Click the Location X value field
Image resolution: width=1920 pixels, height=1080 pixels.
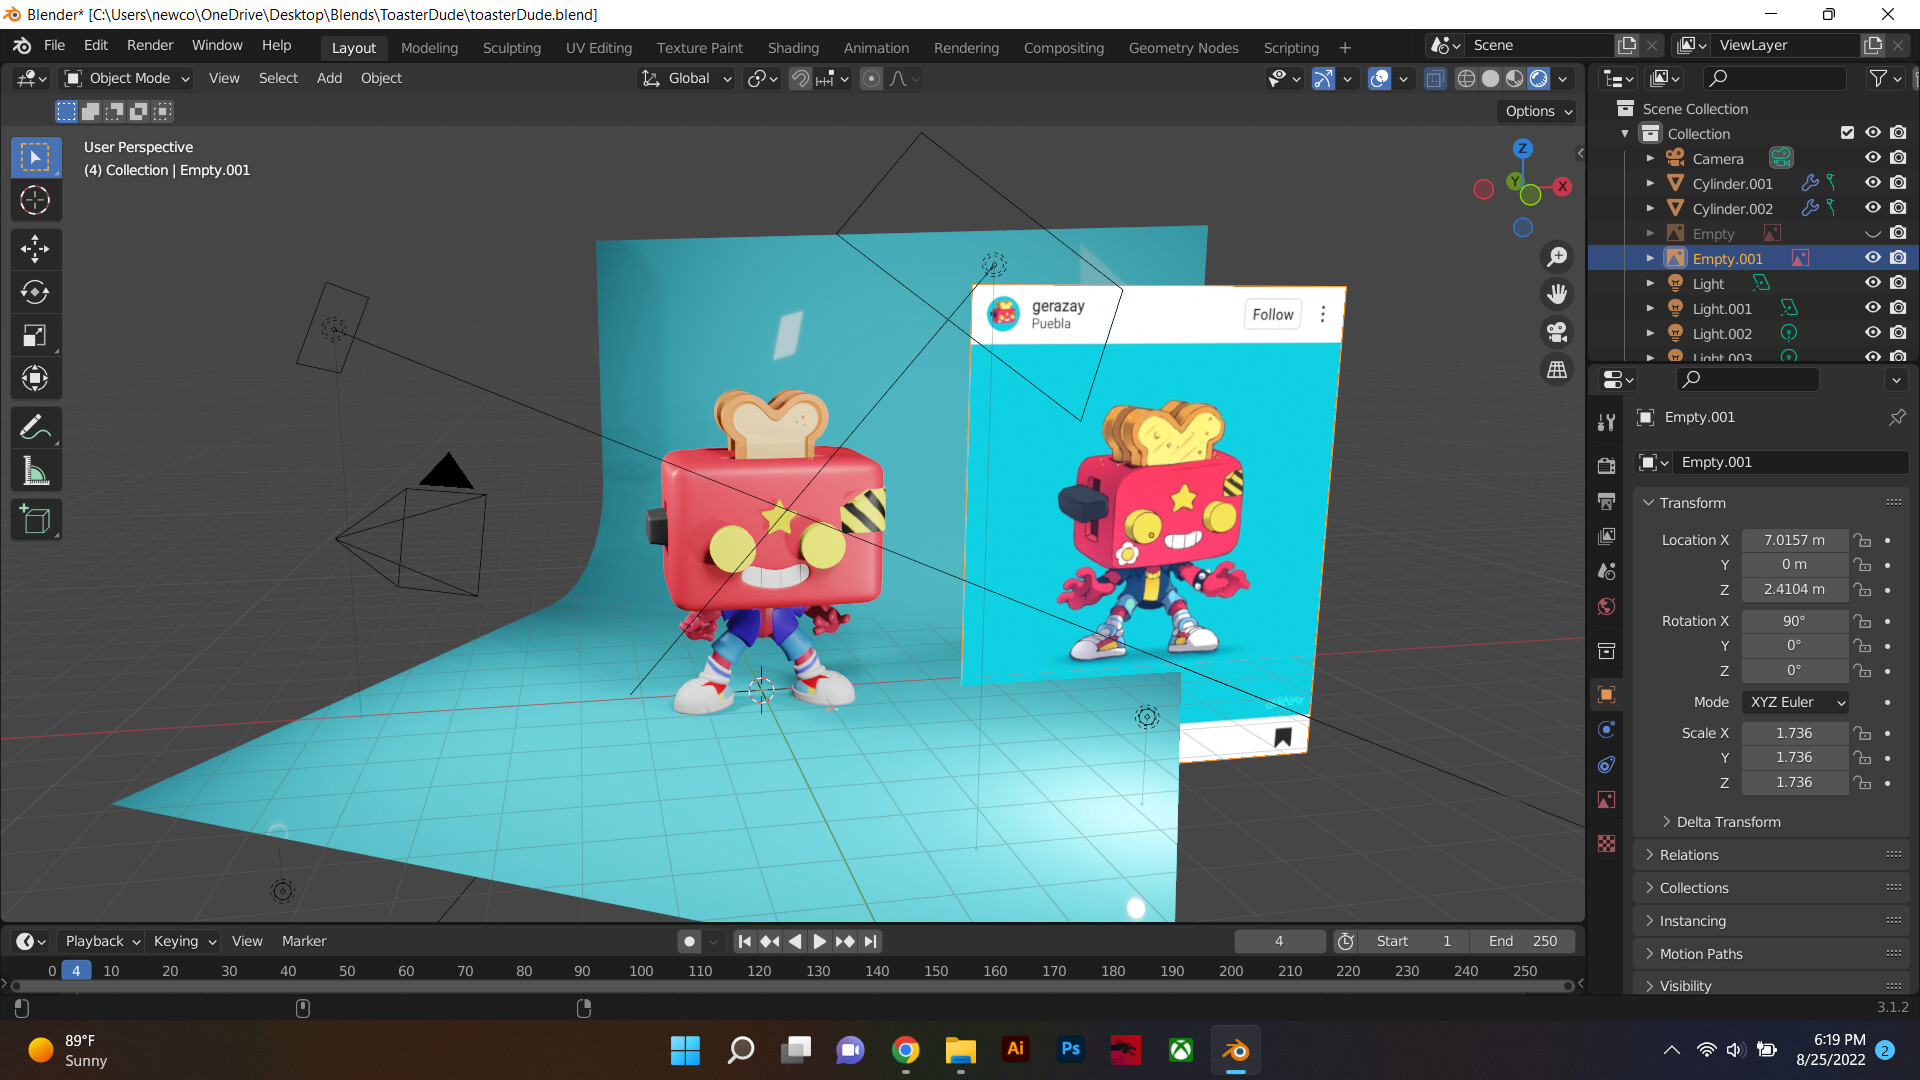click(x=1794, y=540)
